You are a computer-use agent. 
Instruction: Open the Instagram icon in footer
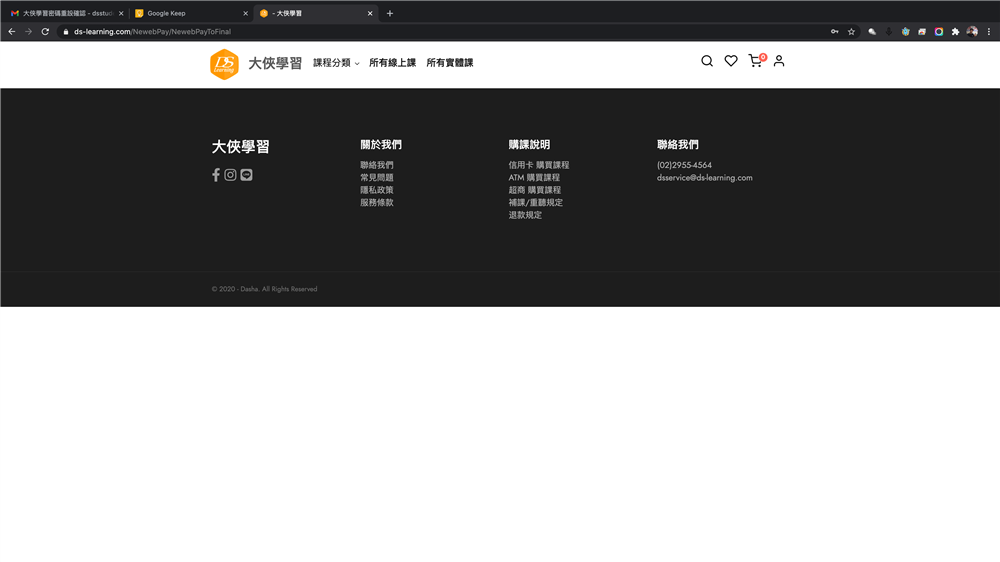230,175
